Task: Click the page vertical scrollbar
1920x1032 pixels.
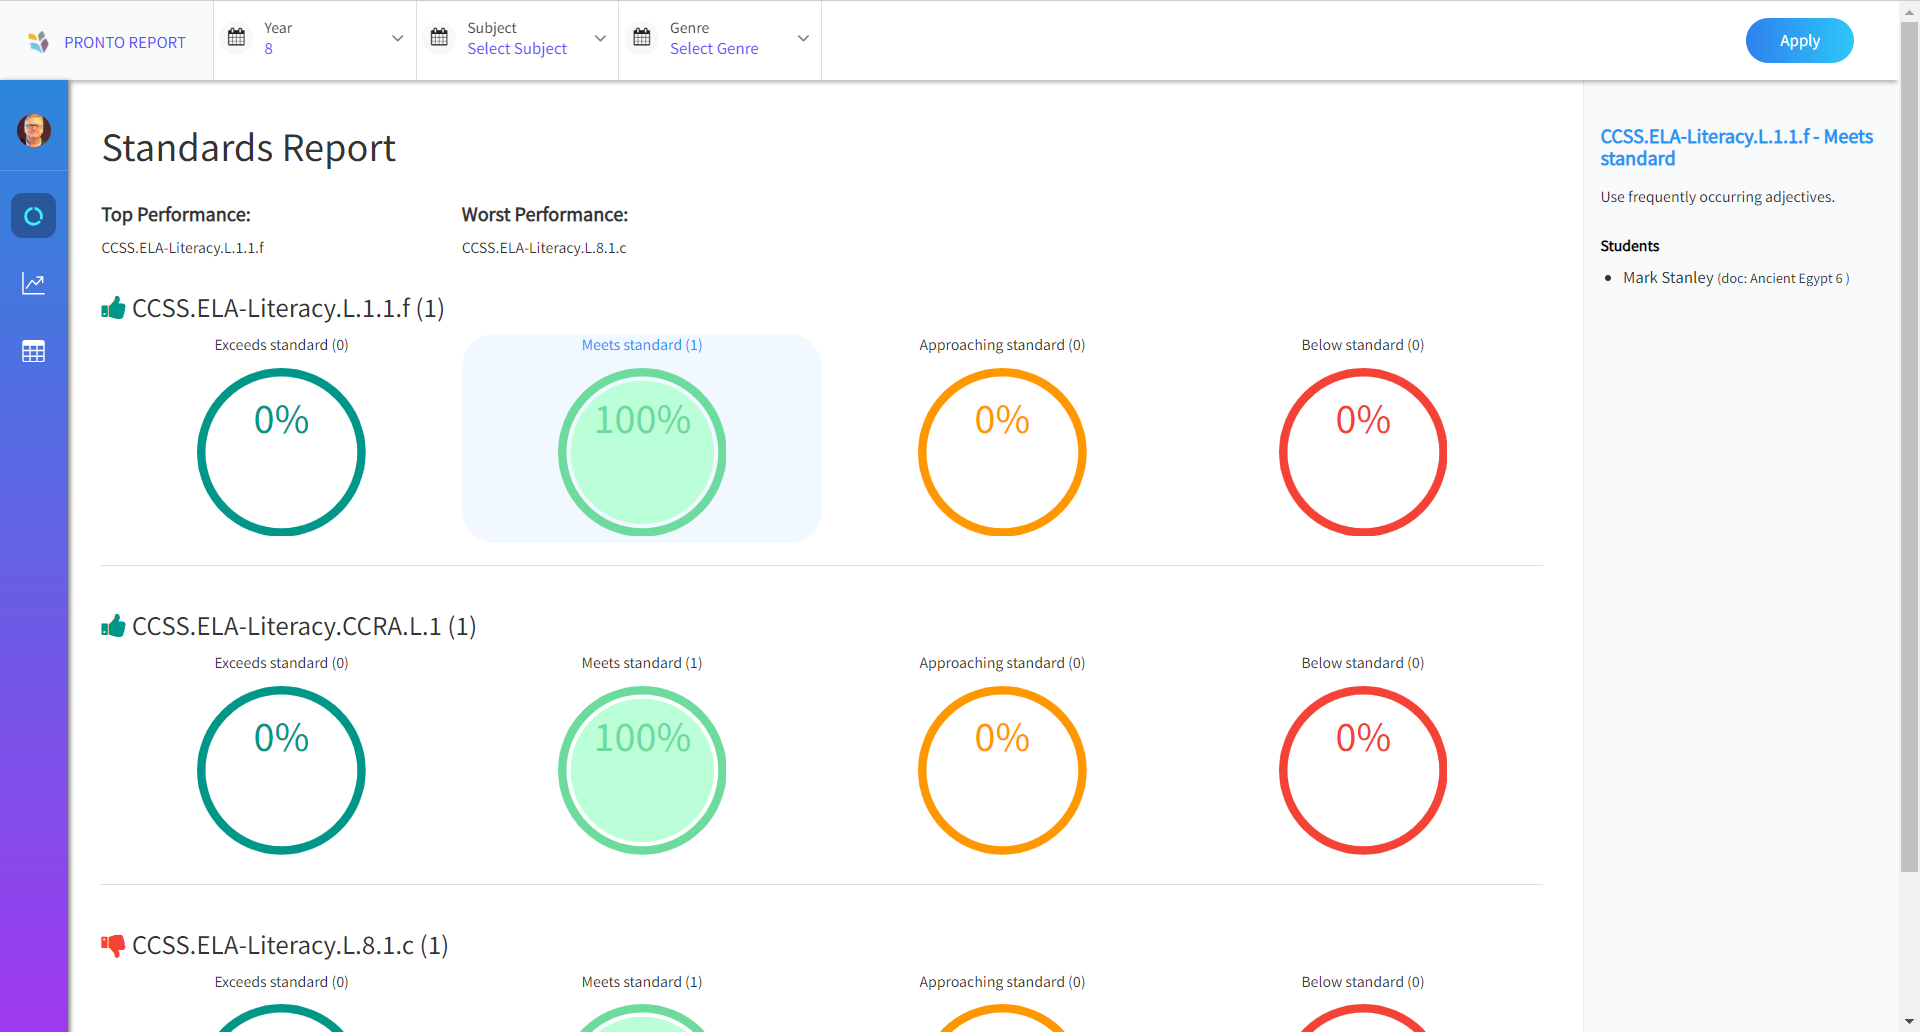Action: [x=1909, y=450]
